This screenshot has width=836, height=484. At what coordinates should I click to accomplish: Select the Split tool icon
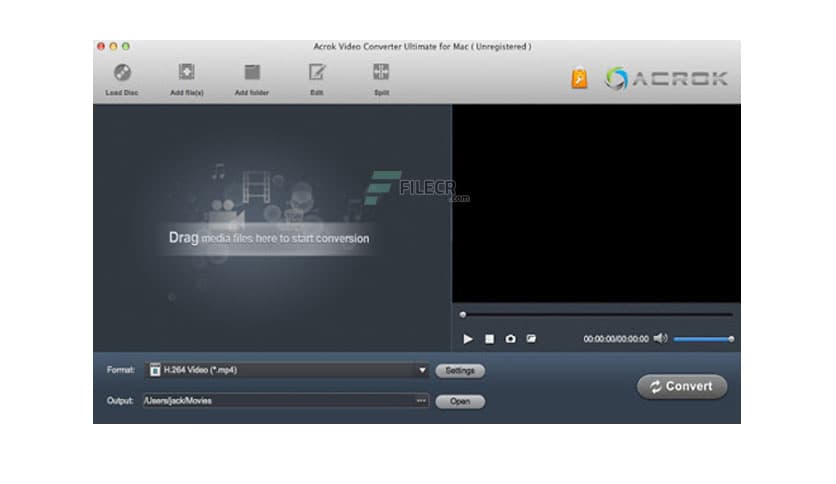[381, 79]
